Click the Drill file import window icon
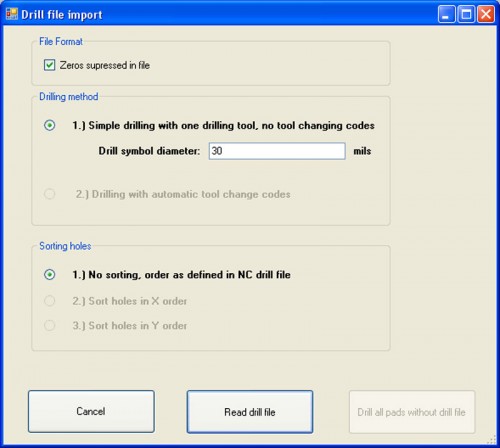 click(x=12, y=14)
